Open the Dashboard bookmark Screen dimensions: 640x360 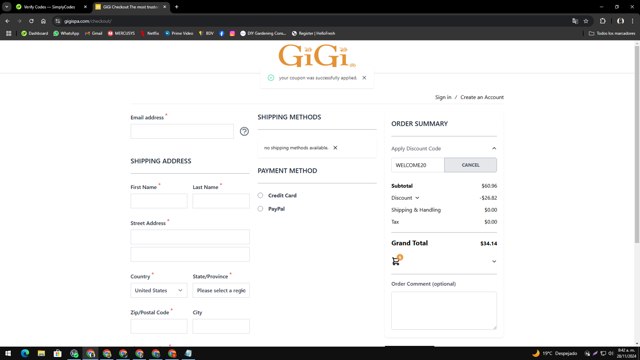(x=35, y=33)
